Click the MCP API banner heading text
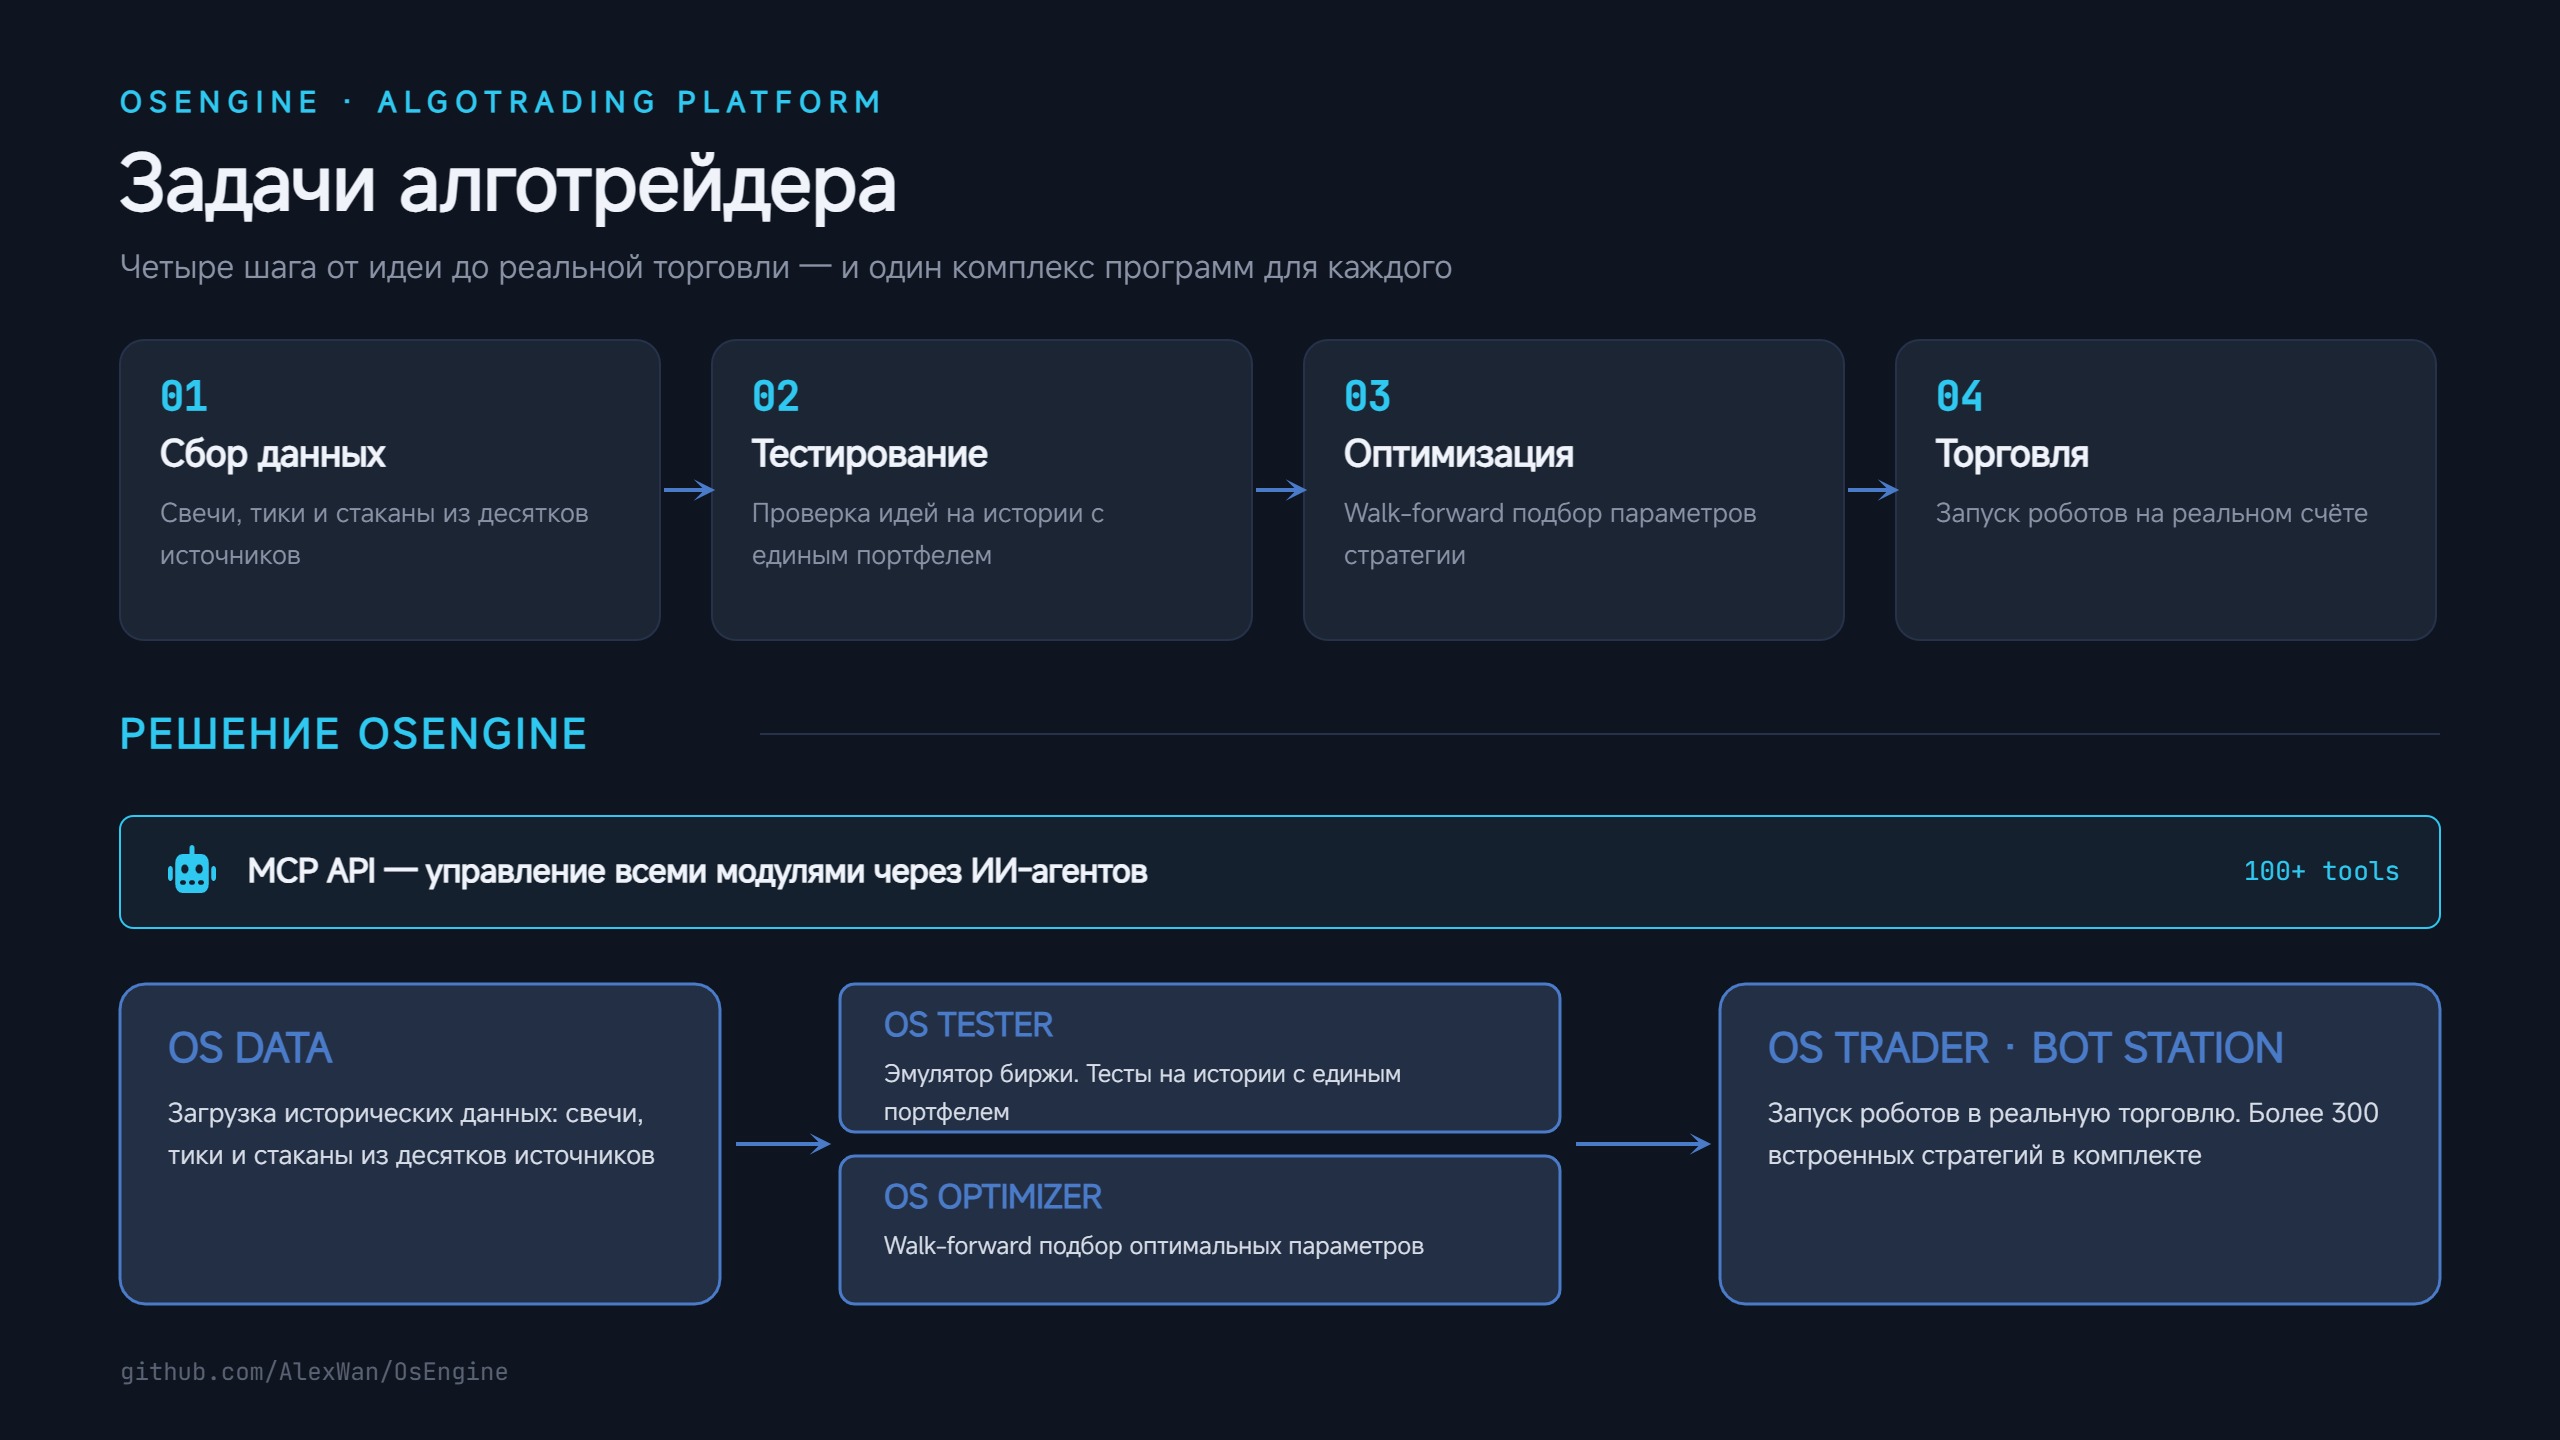The image size is (2560, 1440). (697, 871)
